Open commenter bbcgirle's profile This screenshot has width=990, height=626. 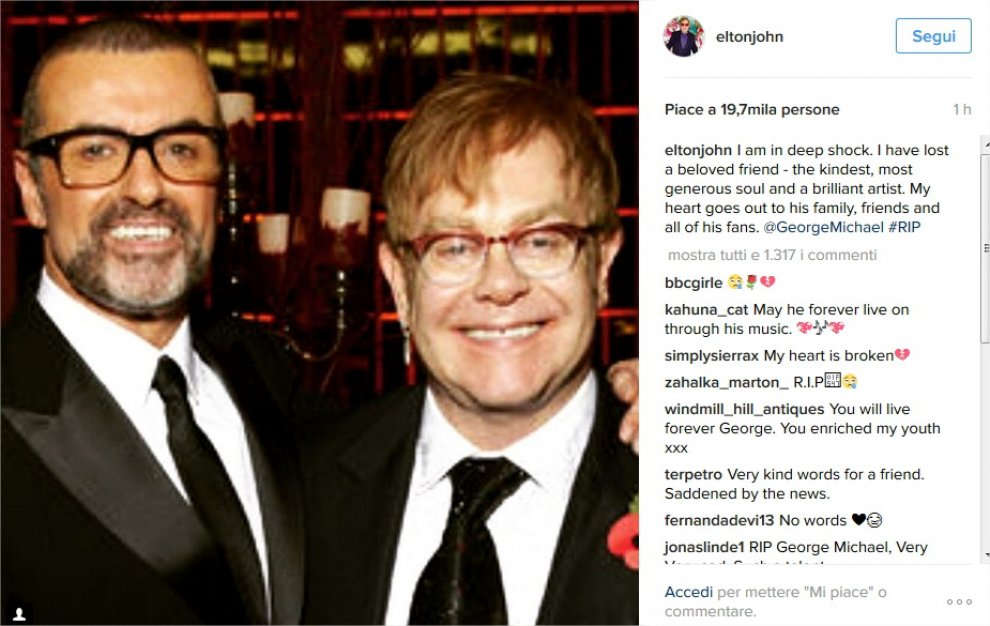click(693, 282)
